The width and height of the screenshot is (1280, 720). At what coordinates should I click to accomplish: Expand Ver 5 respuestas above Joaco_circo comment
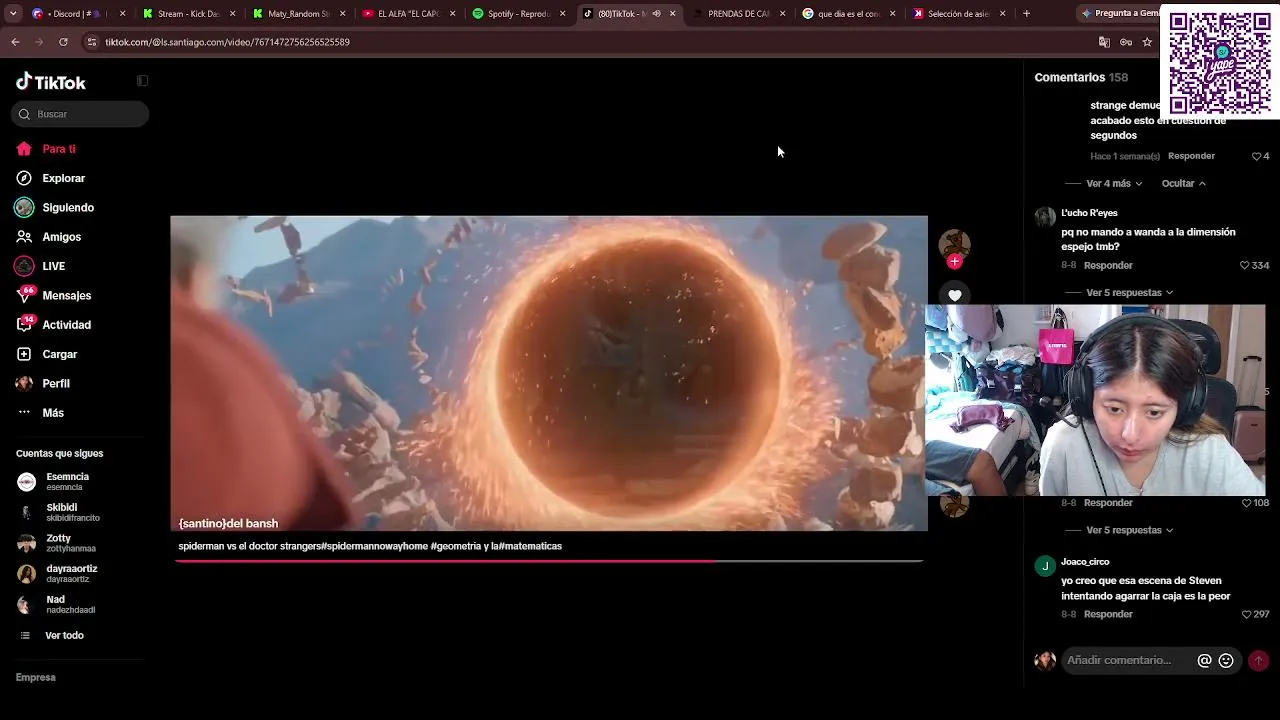pyautogui.click(x=1129, y=530)
